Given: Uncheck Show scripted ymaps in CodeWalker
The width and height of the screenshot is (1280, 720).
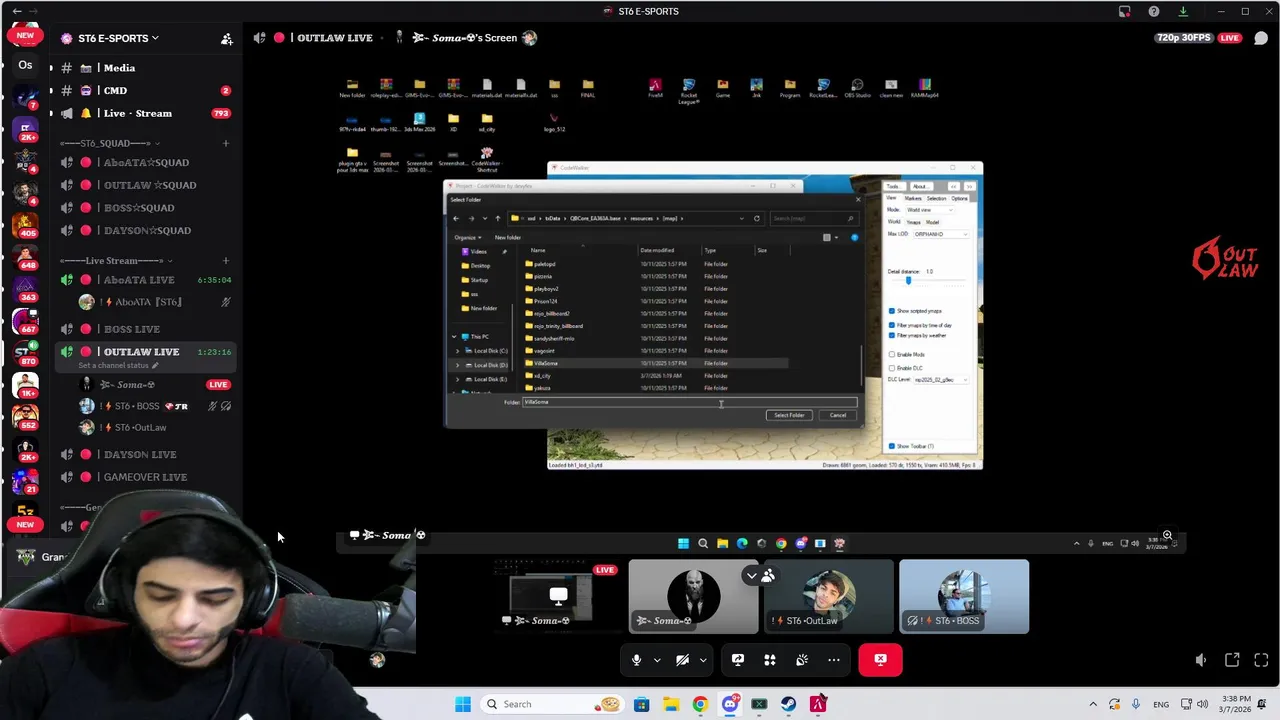Looking at the screenshot, I should 892,311.
